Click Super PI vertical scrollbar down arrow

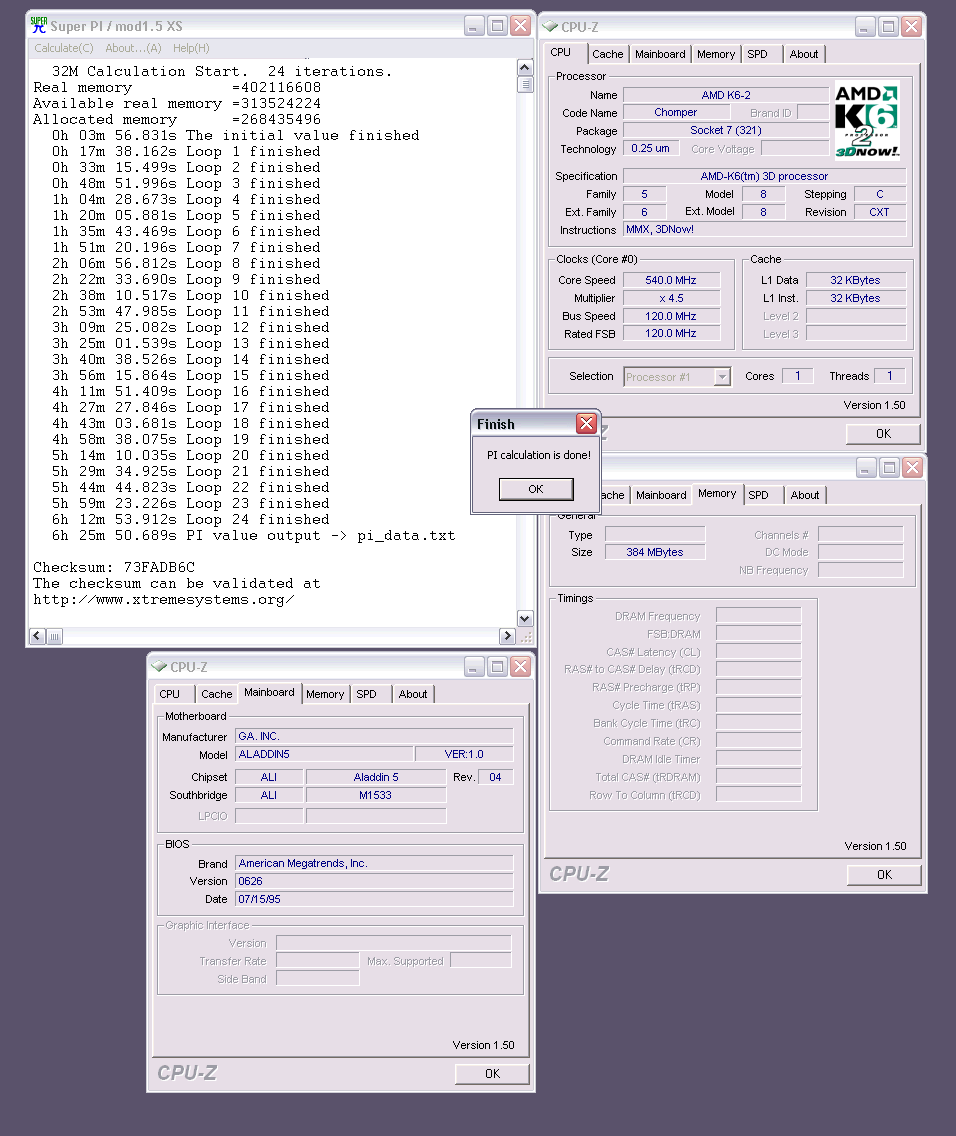pos(526,618)
